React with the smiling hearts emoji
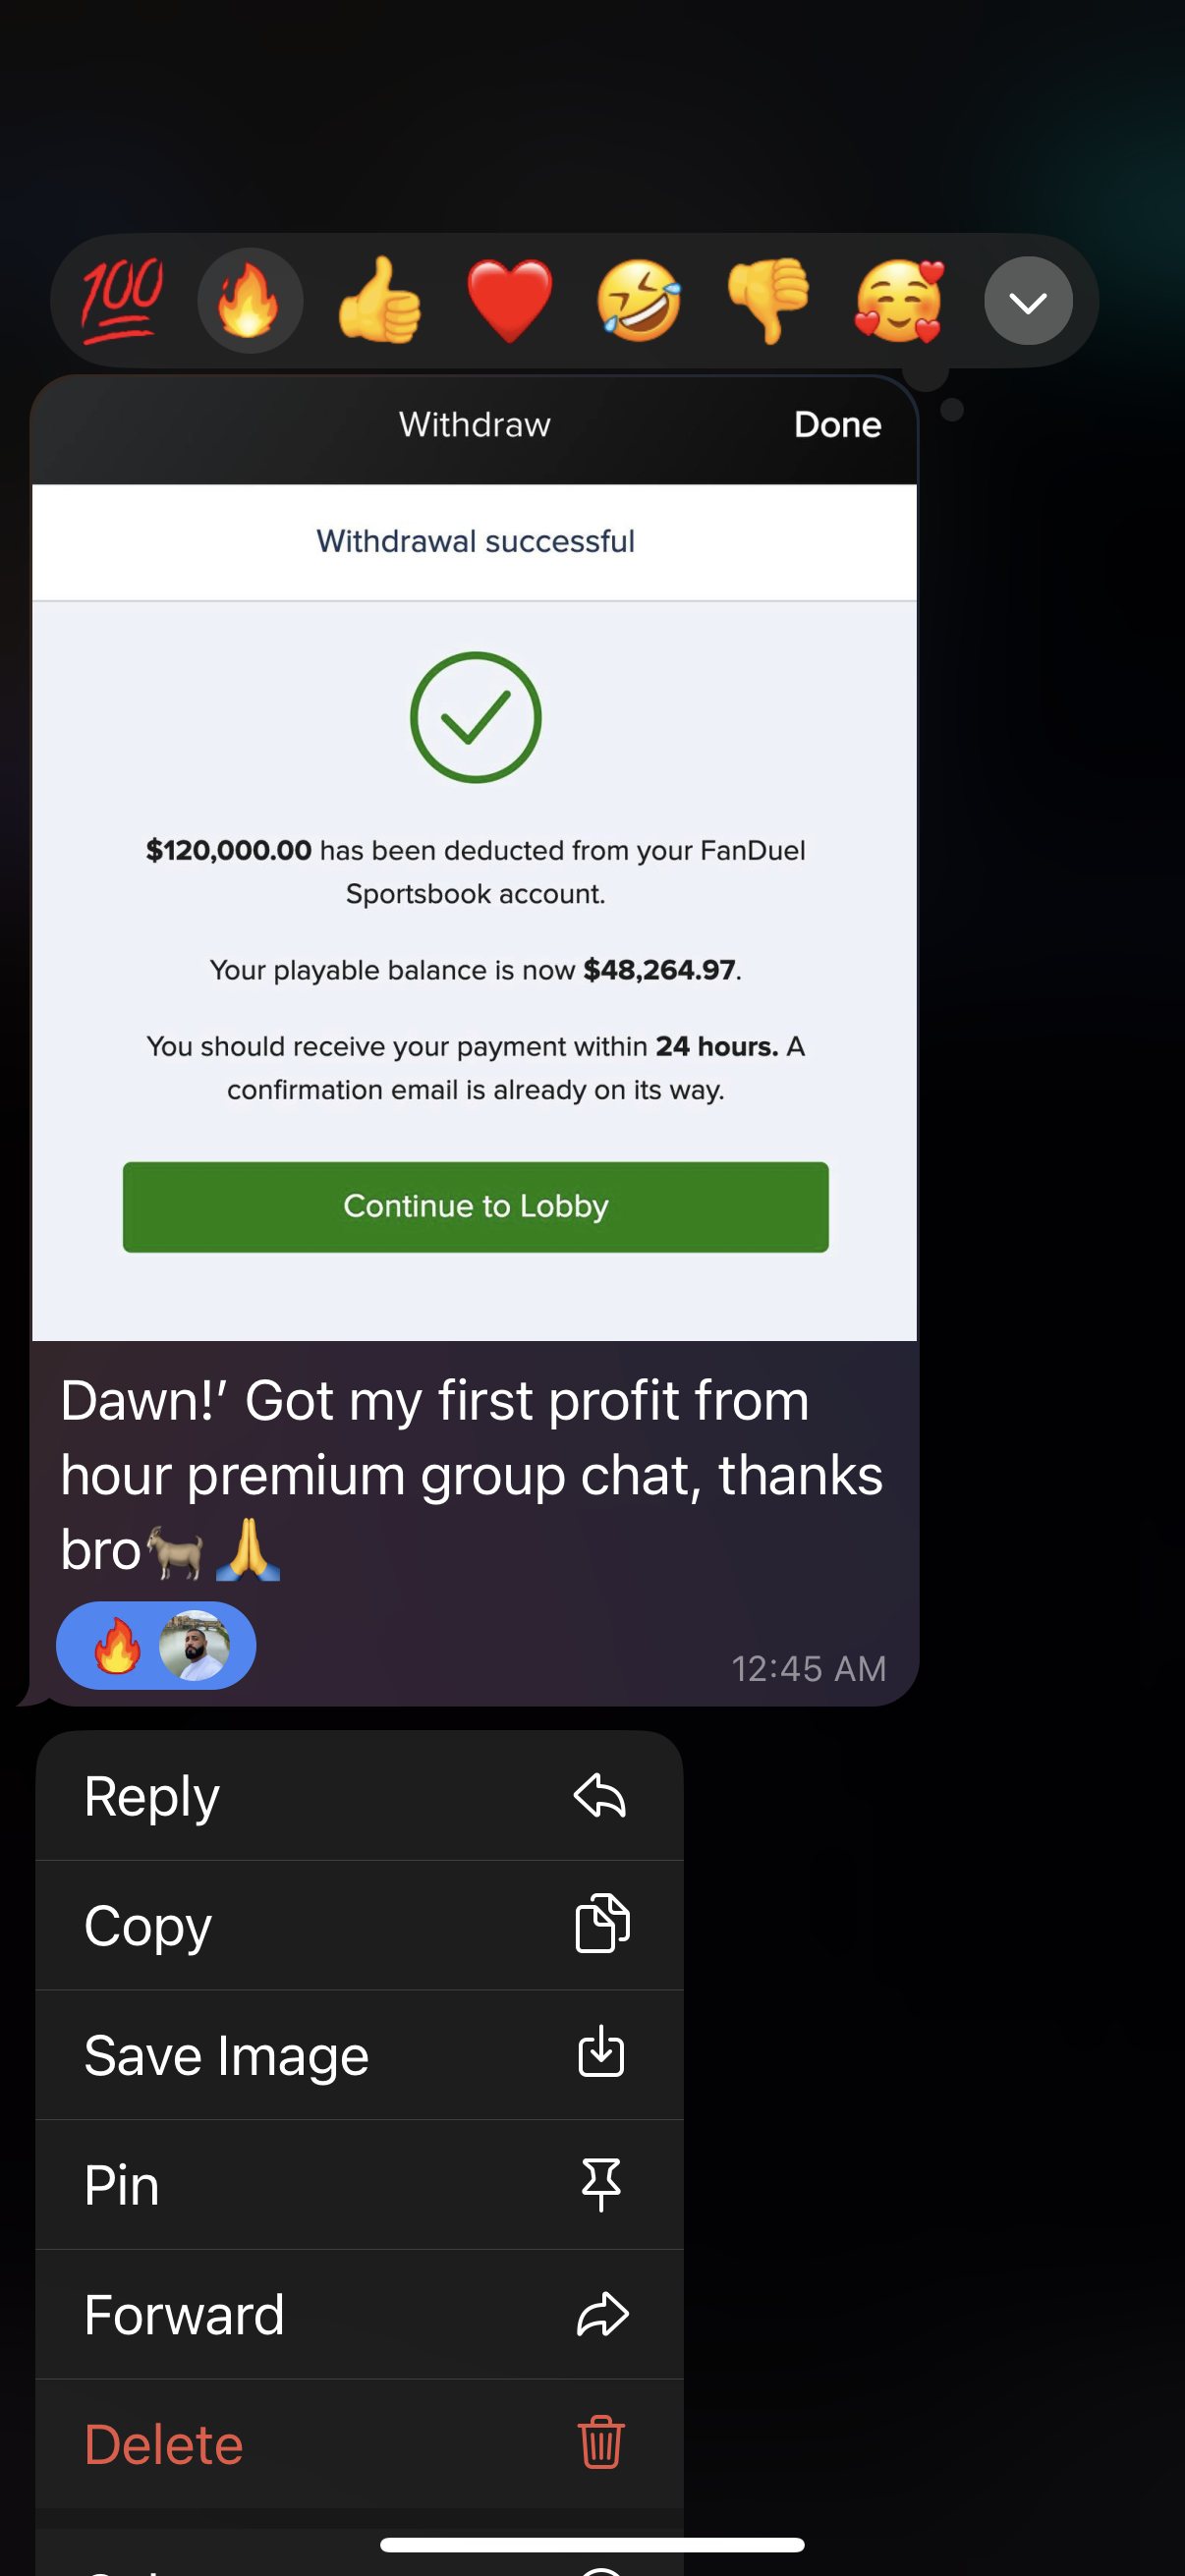The height and width of the screenshot is (2576, 1185). point(898,300)
